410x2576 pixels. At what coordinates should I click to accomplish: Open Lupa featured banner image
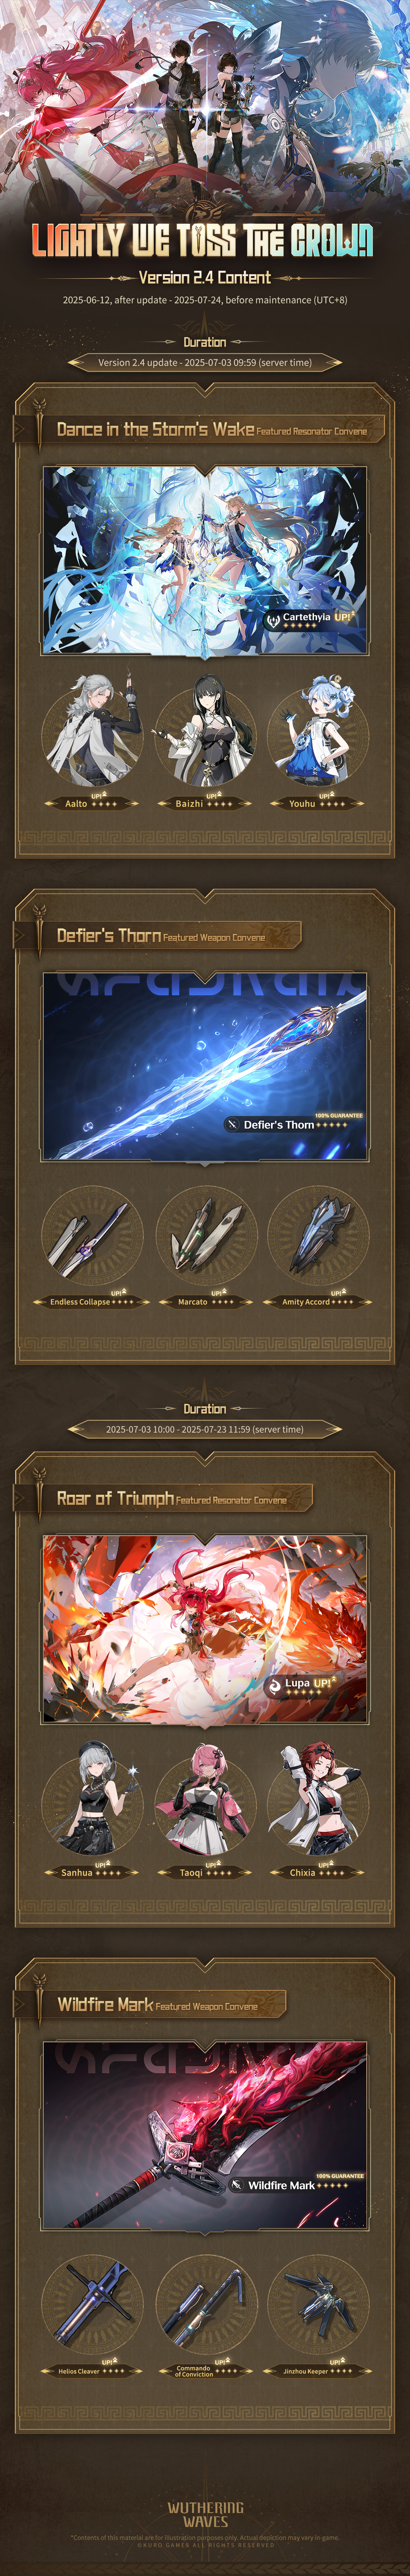[205, 1629]
